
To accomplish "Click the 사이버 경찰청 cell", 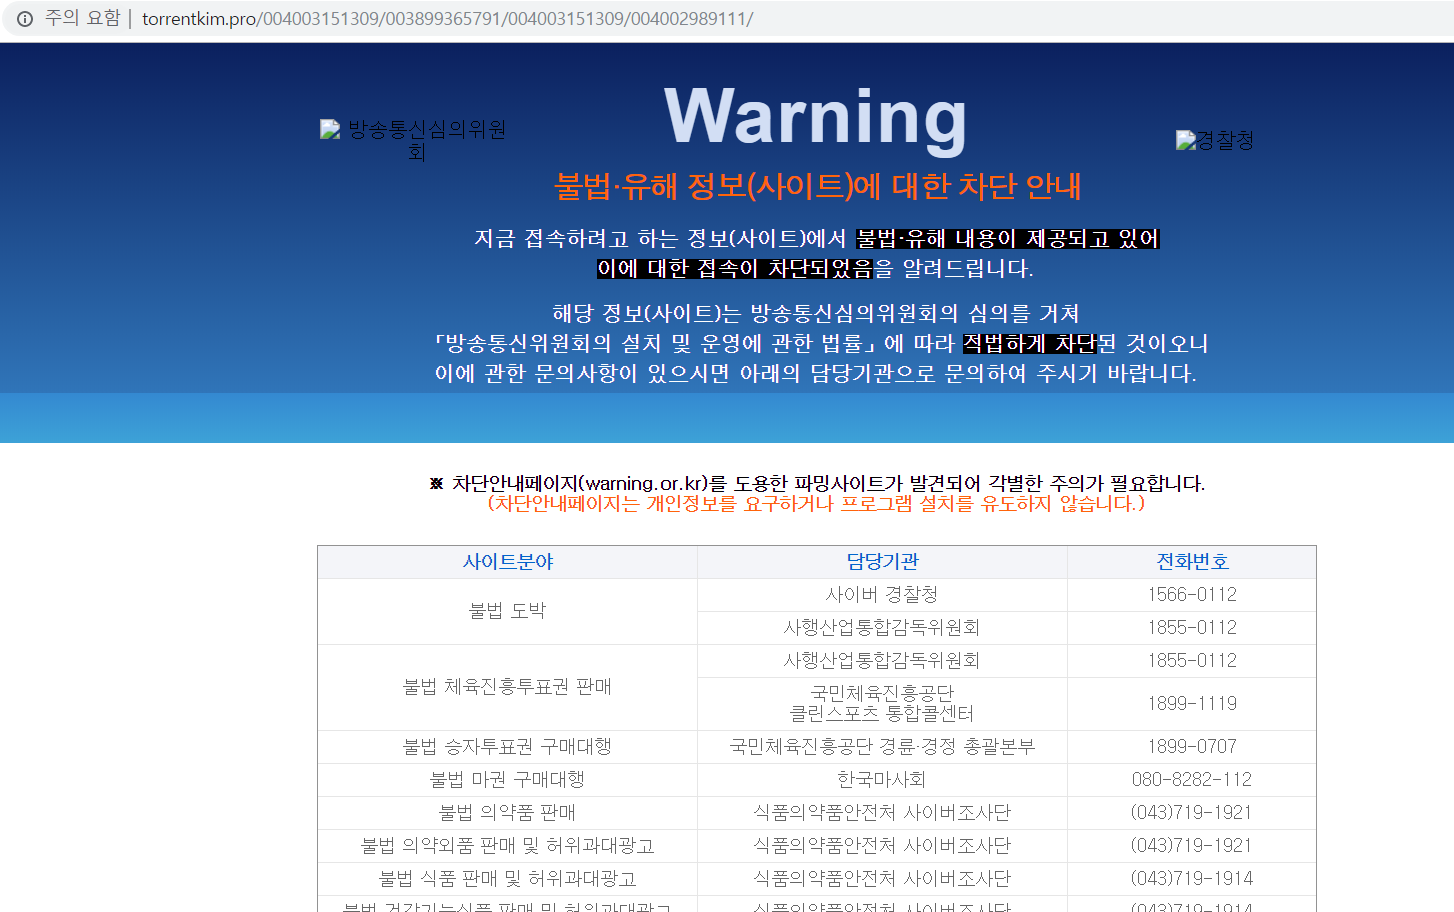I will [882, 595].
